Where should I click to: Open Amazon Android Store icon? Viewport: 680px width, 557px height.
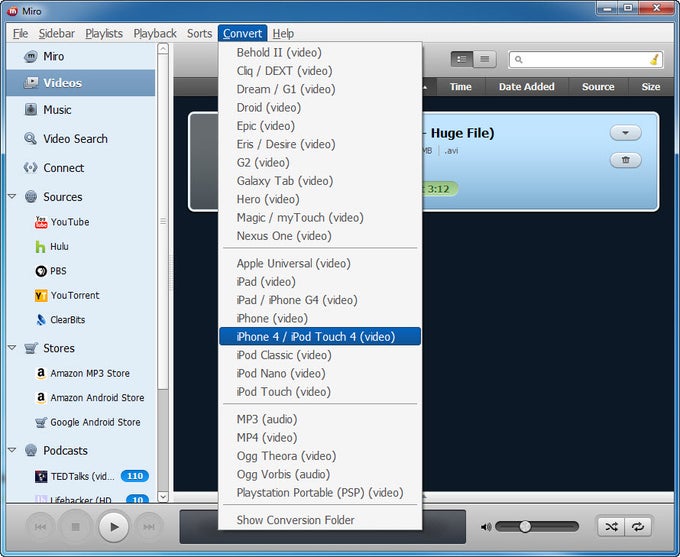[41, 397]
